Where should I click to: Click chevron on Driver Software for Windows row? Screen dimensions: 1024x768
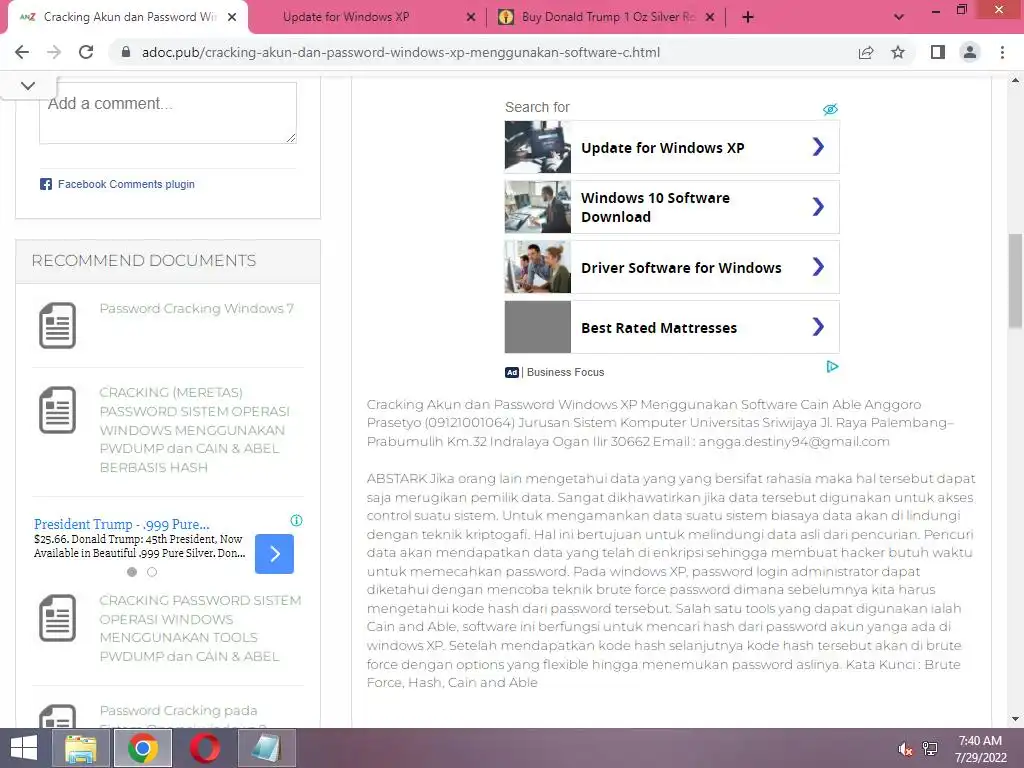(x=818, y=267)
